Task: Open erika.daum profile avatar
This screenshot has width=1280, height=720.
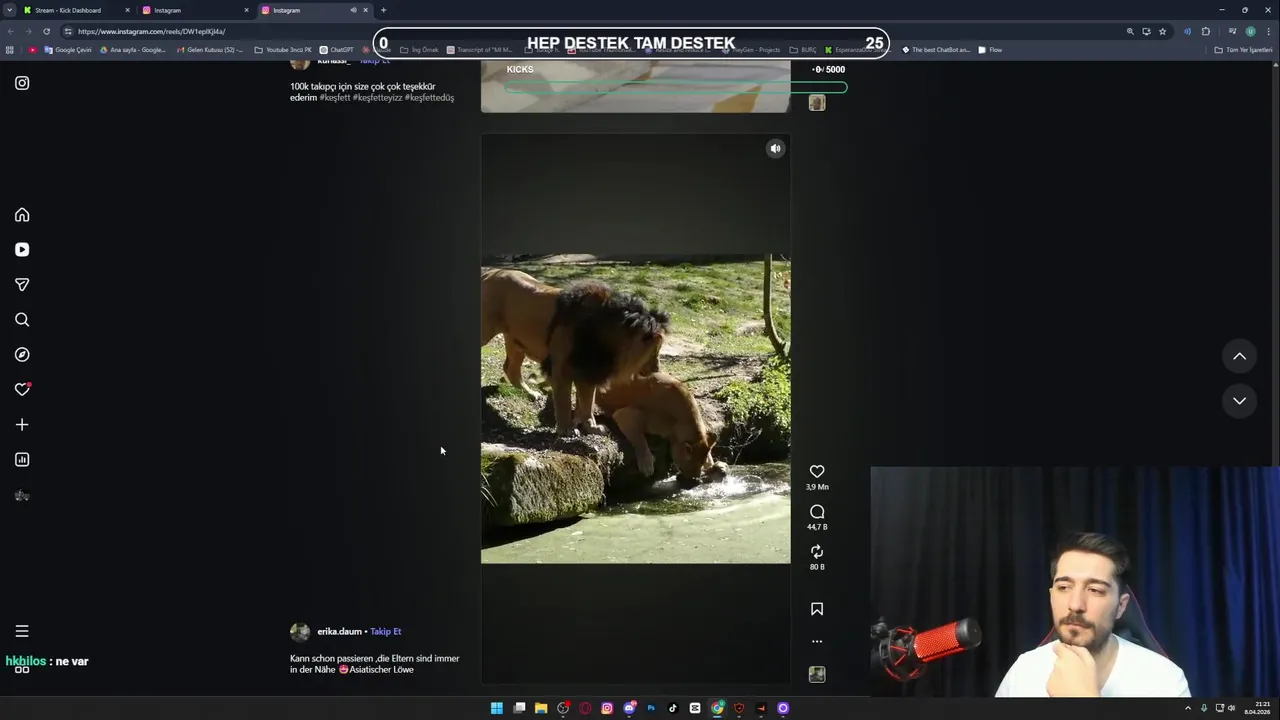Action: click(x=300, y=632)
